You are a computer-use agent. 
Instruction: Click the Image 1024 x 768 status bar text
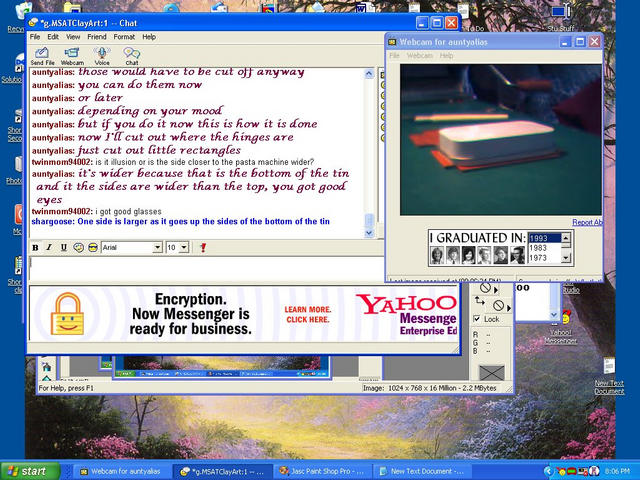(429, 388)
